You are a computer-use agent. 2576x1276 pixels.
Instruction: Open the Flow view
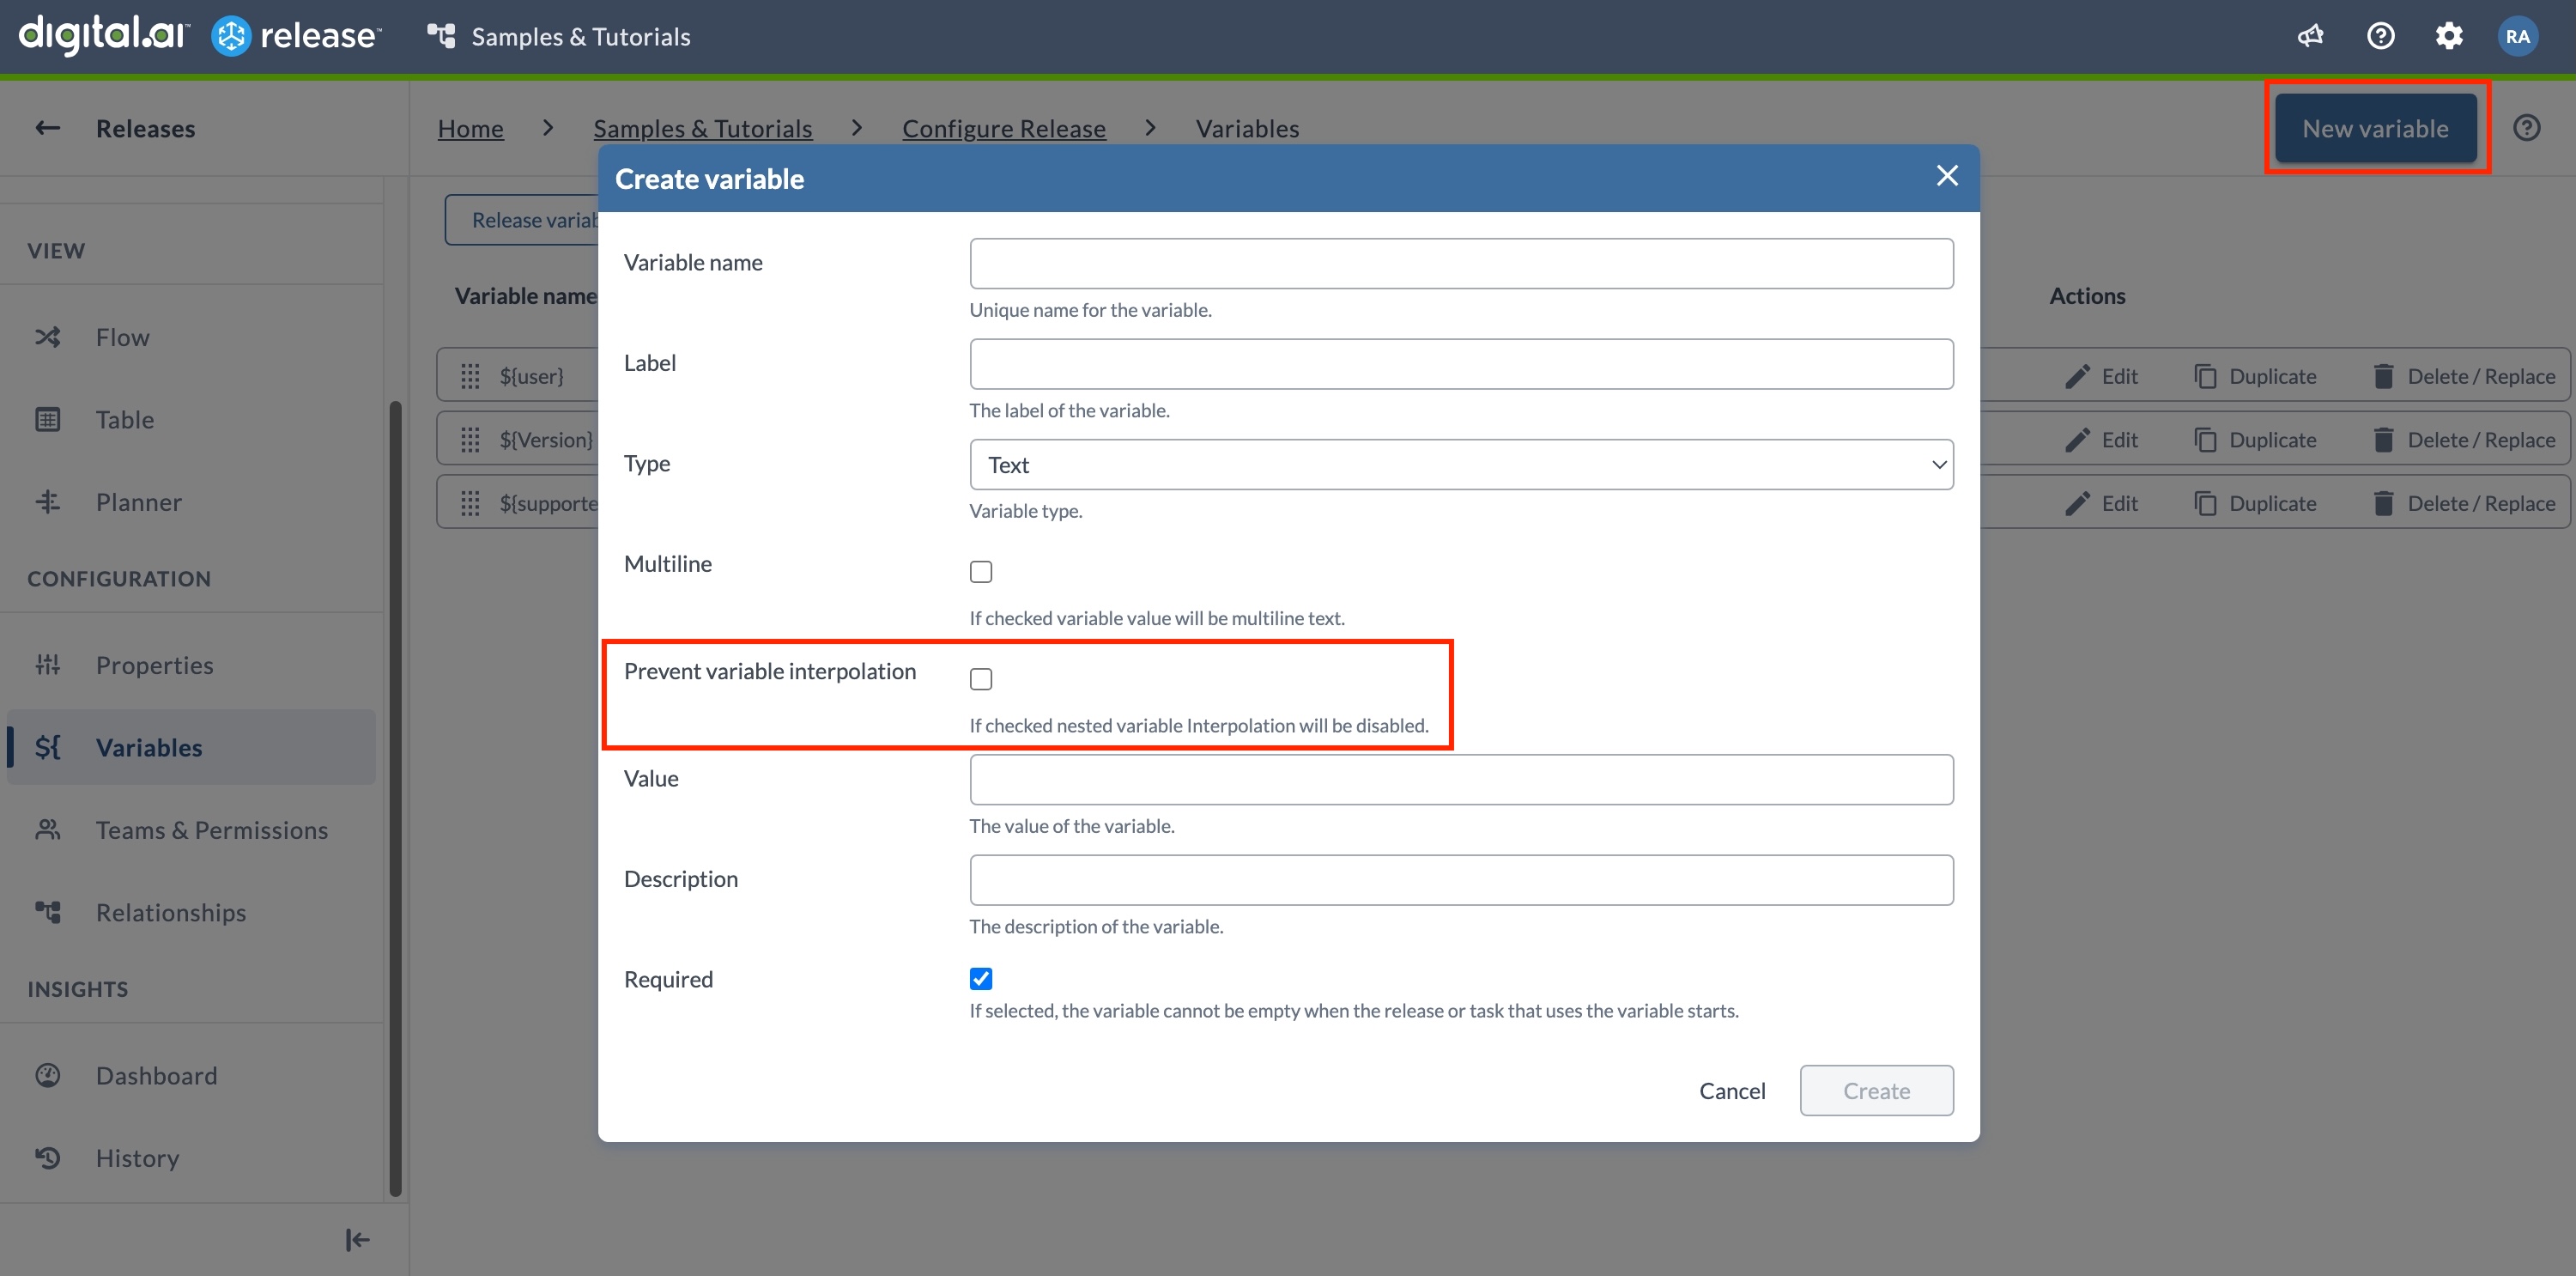(x=122, y=337)
